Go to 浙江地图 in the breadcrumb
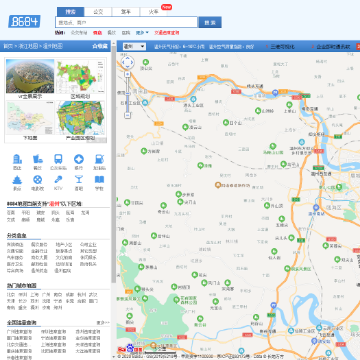 click(x=28, y=46)
